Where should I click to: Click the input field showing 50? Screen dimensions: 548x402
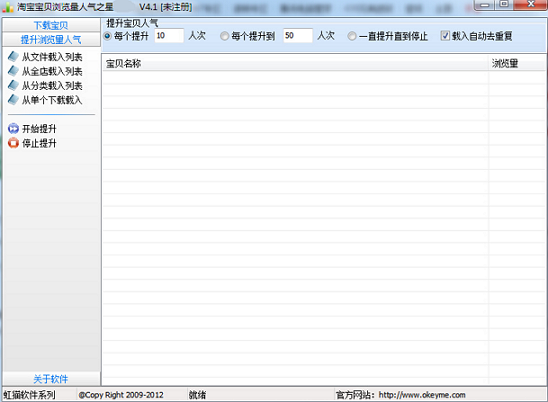pos(298,36)
